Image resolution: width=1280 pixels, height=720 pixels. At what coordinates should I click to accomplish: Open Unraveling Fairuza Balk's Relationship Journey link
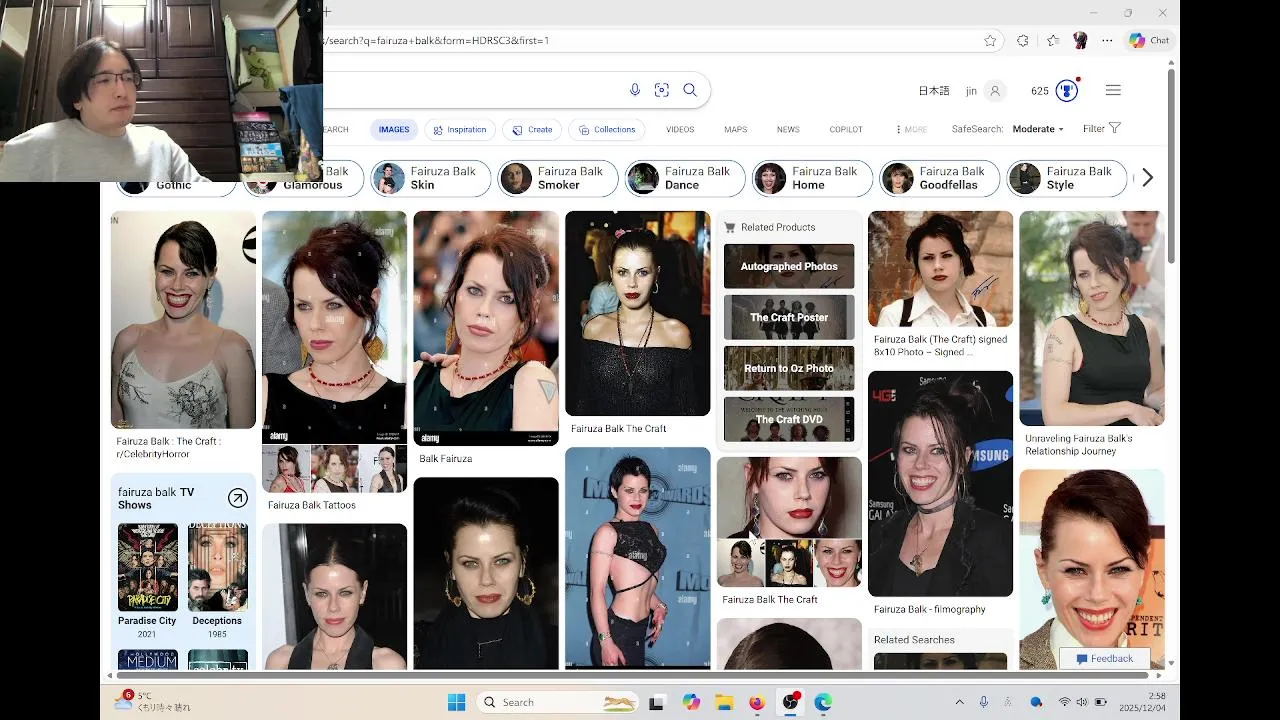(x=1078, y=445)
